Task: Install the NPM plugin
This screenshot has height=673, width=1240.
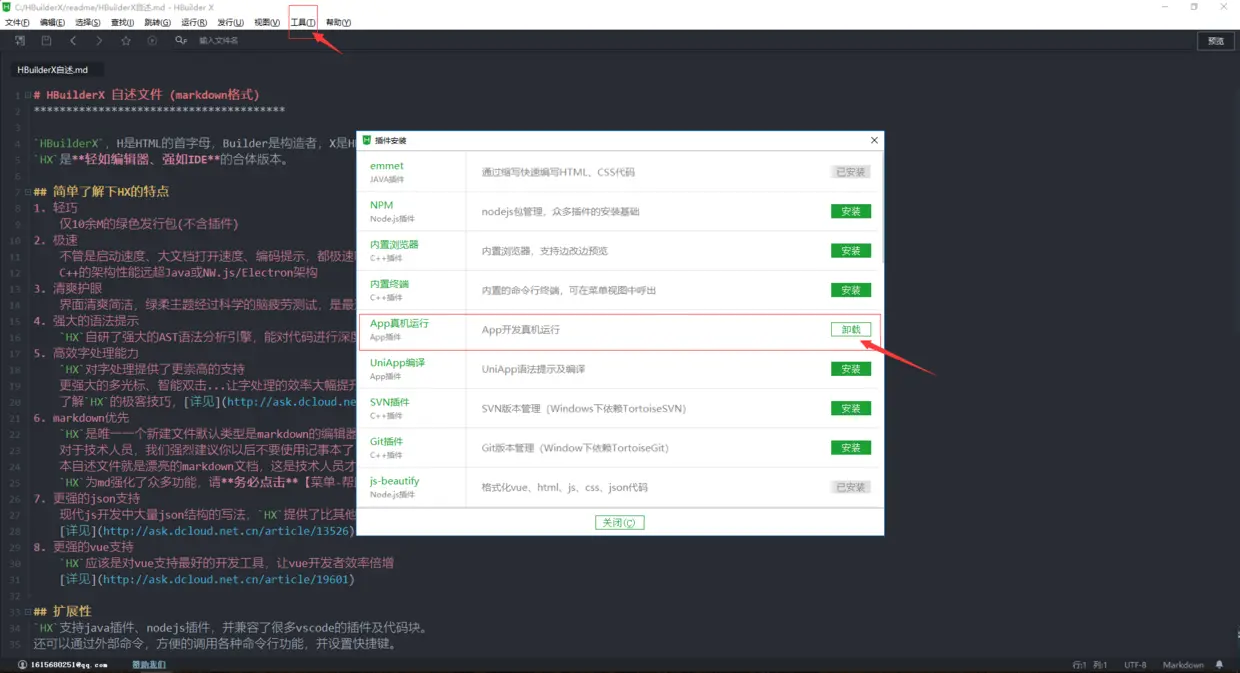Action: point(850,211)
